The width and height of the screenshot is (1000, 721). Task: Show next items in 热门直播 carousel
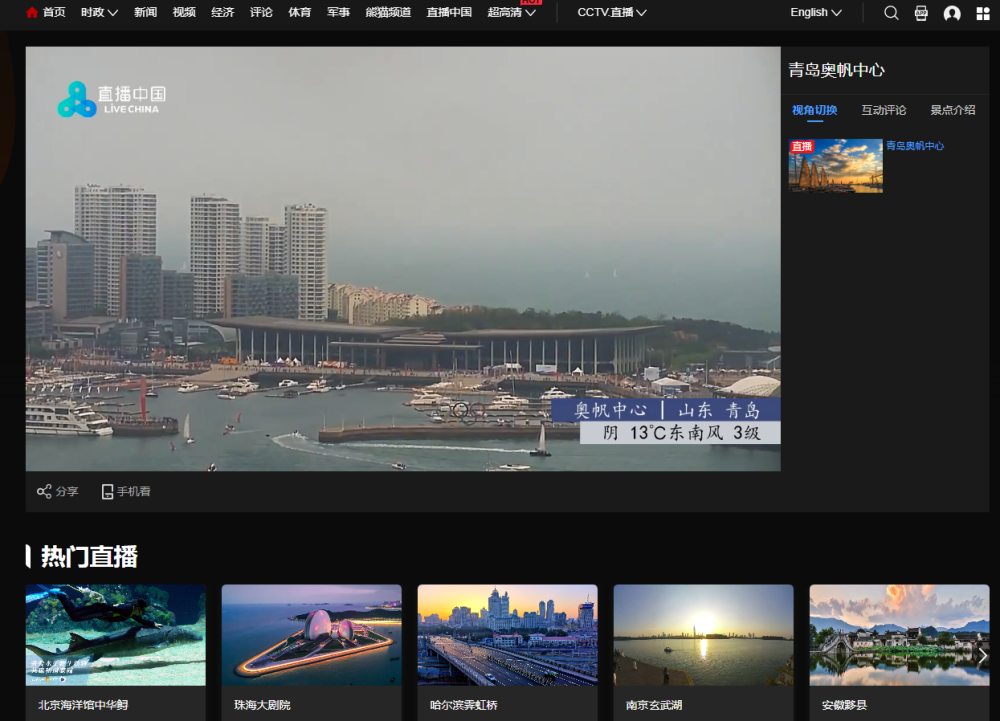[x=982, y=656]
